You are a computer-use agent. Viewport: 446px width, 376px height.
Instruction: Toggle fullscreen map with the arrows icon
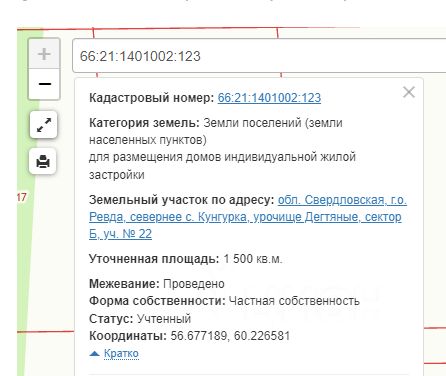pyautogui.click(x=44, y=125)
